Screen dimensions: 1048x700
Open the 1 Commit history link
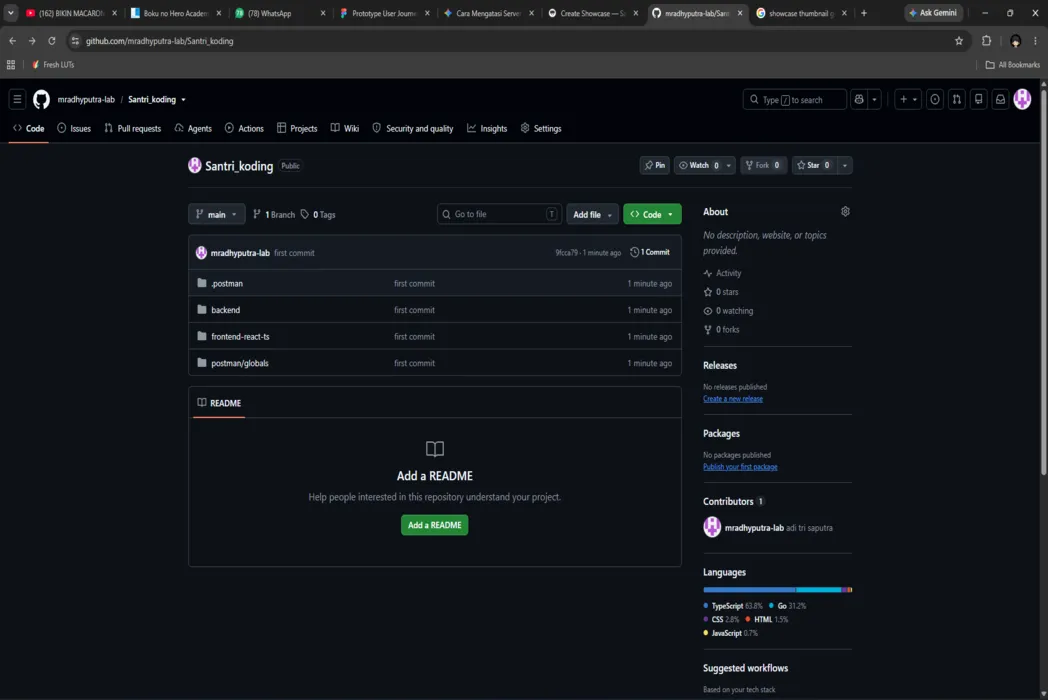point(650,252)
